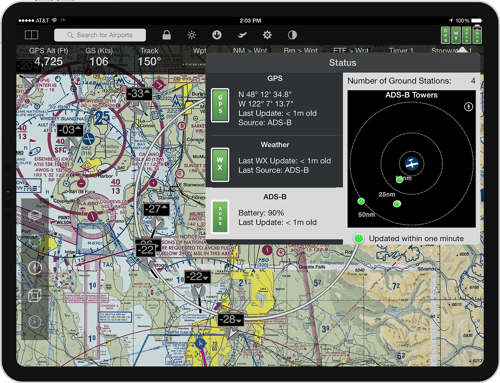
Task: Tap the green WX indicator in Status panel
Action: point(220,164)
